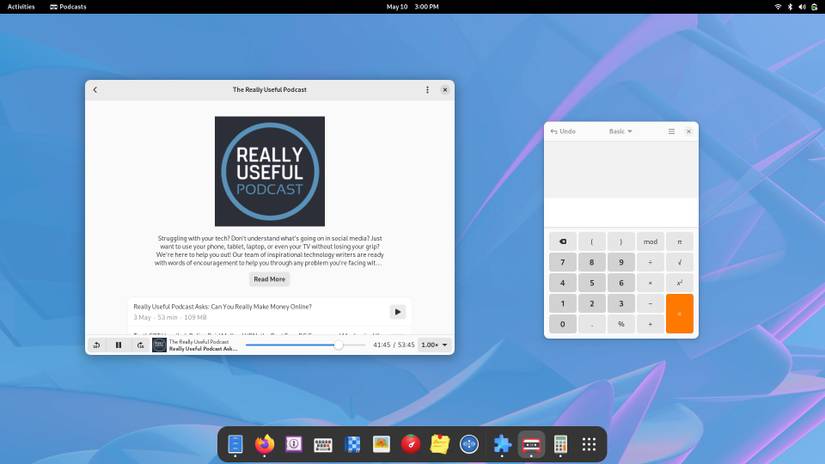The width and height of the screenshot is (825, 464).
Task: Click the 1 key in Calculator
Action: tap(563, 304)
